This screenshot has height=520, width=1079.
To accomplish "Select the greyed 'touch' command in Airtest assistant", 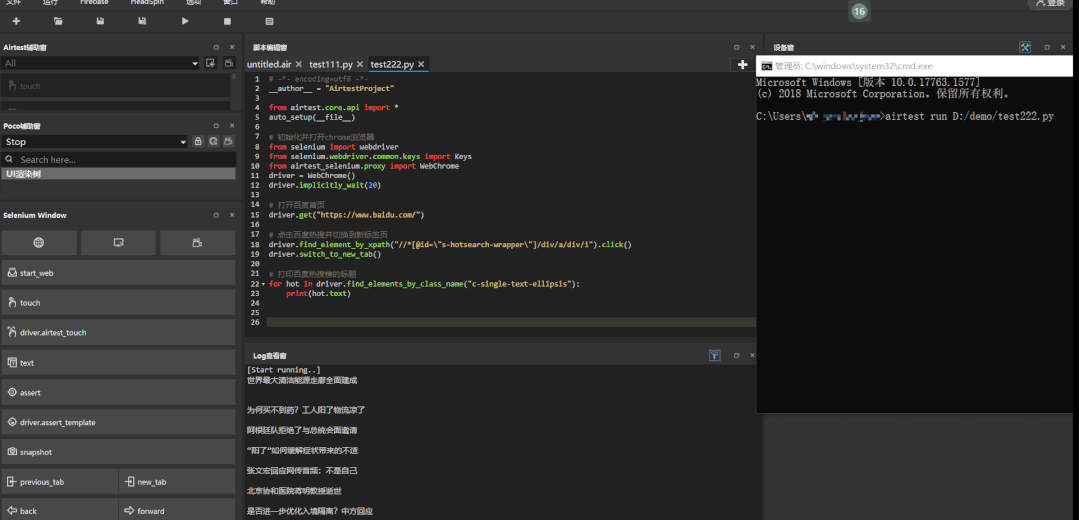I will point(116,86).
